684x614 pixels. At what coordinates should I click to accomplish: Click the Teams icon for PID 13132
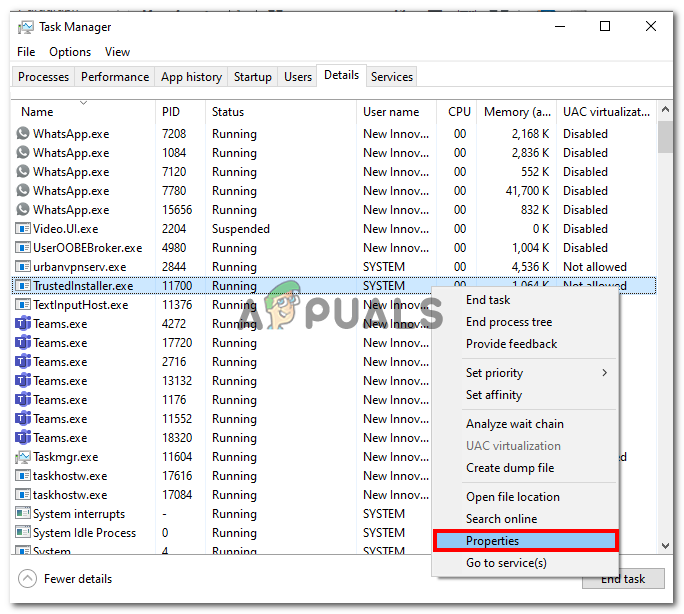[x=23, y=381]
